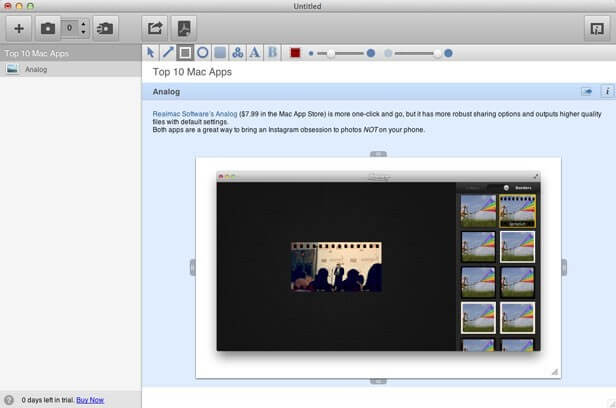616x408 pixels.
Task: Select the line drawing tool
Action: (x=168, y=53)
